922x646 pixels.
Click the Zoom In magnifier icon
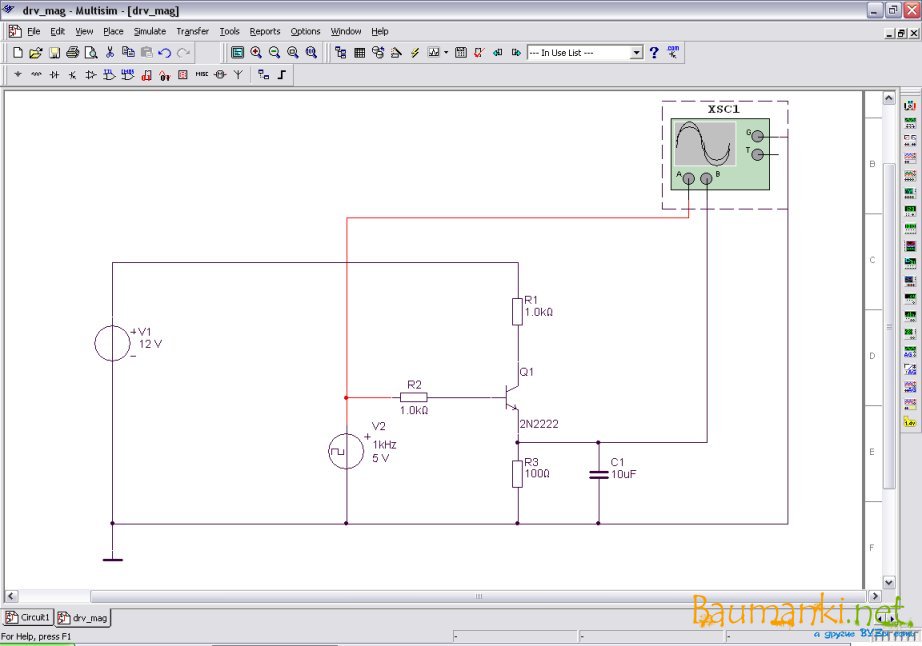256,52
